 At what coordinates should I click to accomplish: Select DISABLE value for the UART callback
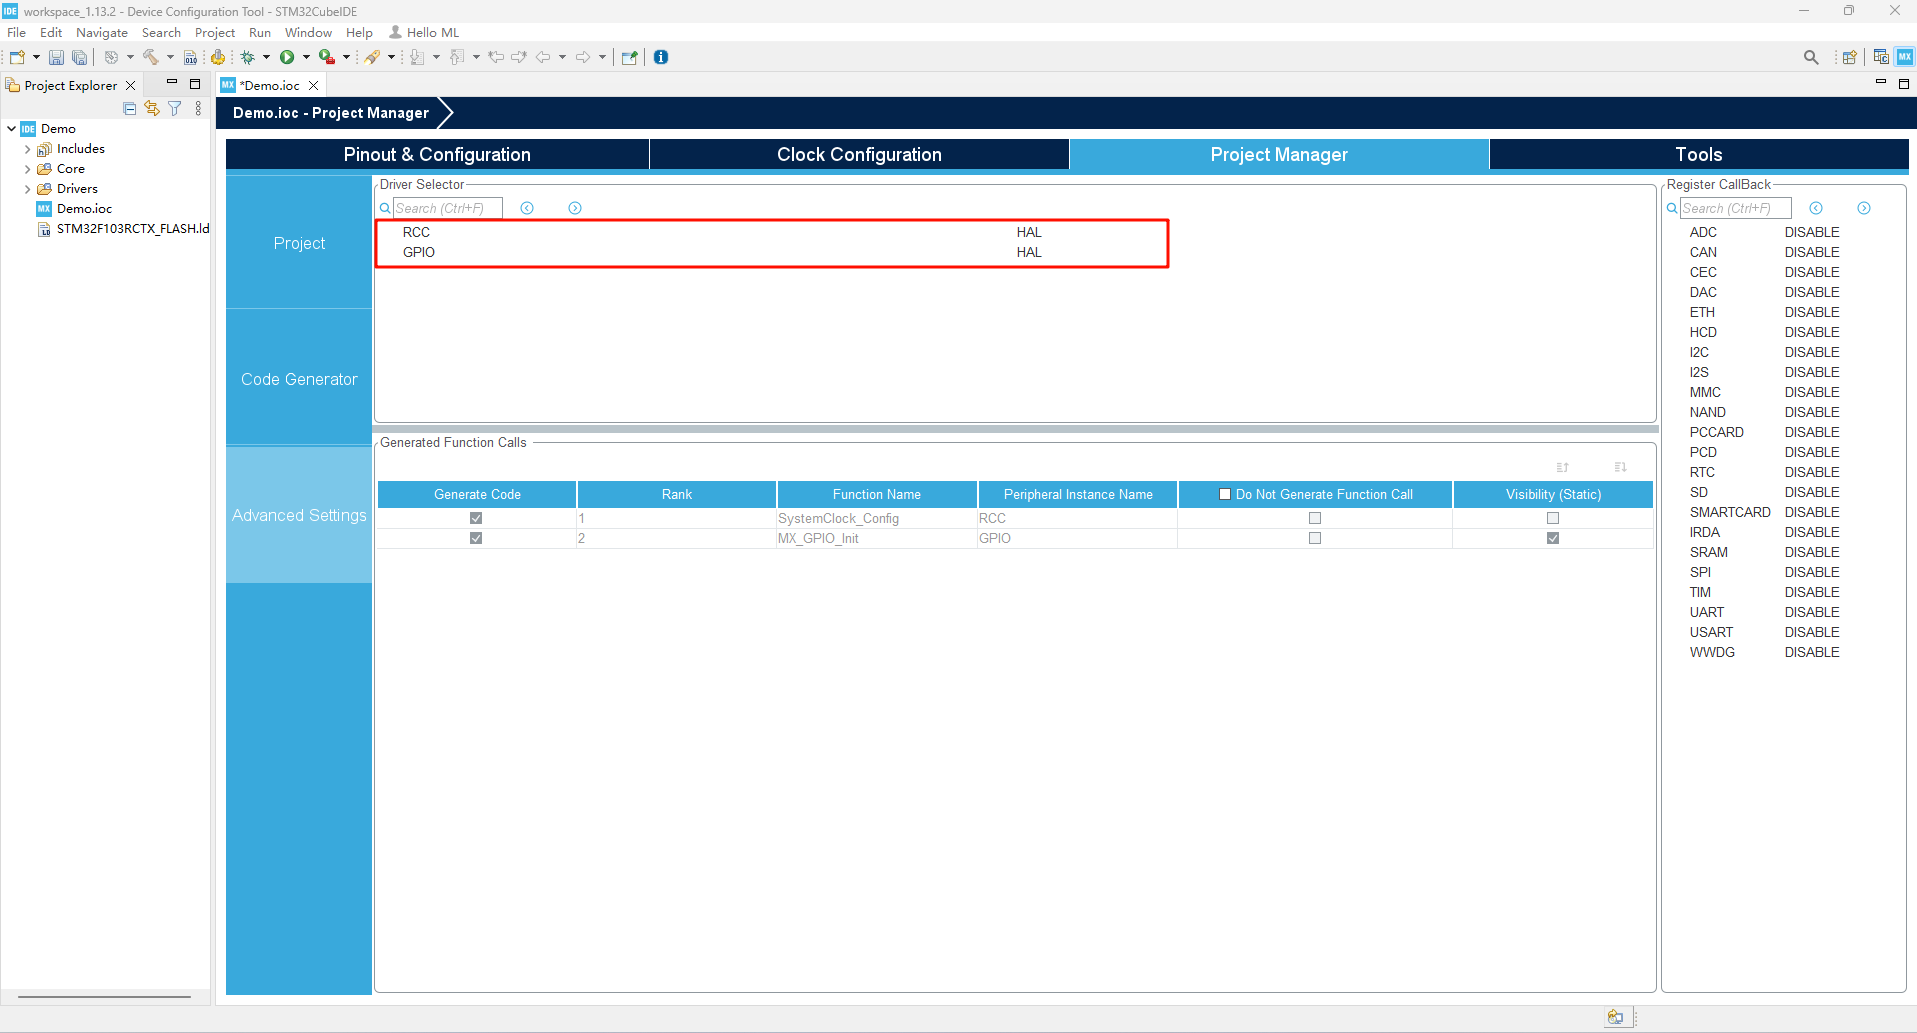pyautogui.click(x=1812, y=612)
